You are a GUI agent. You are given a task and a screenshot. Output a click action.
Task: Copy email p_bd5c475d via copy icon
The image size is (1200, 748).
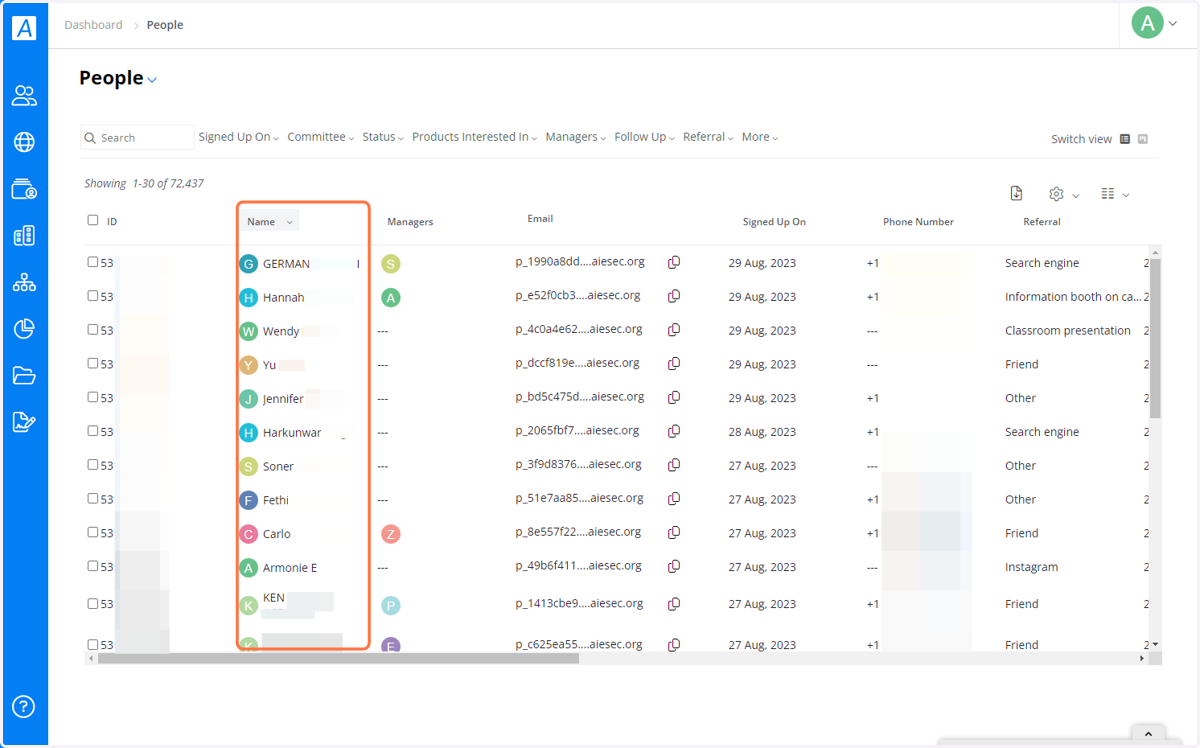pos(674,398)
